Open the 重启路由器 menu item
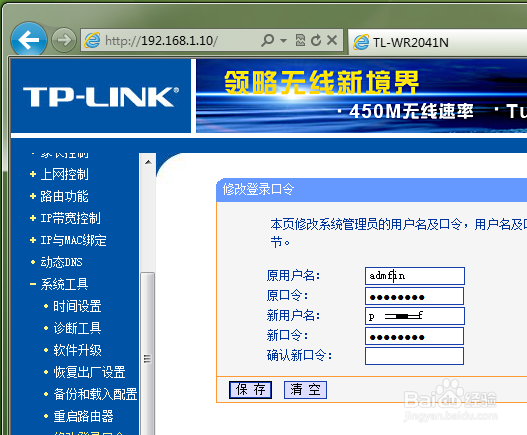The width and height of the screenshot is (527, 435). point(83,416)
